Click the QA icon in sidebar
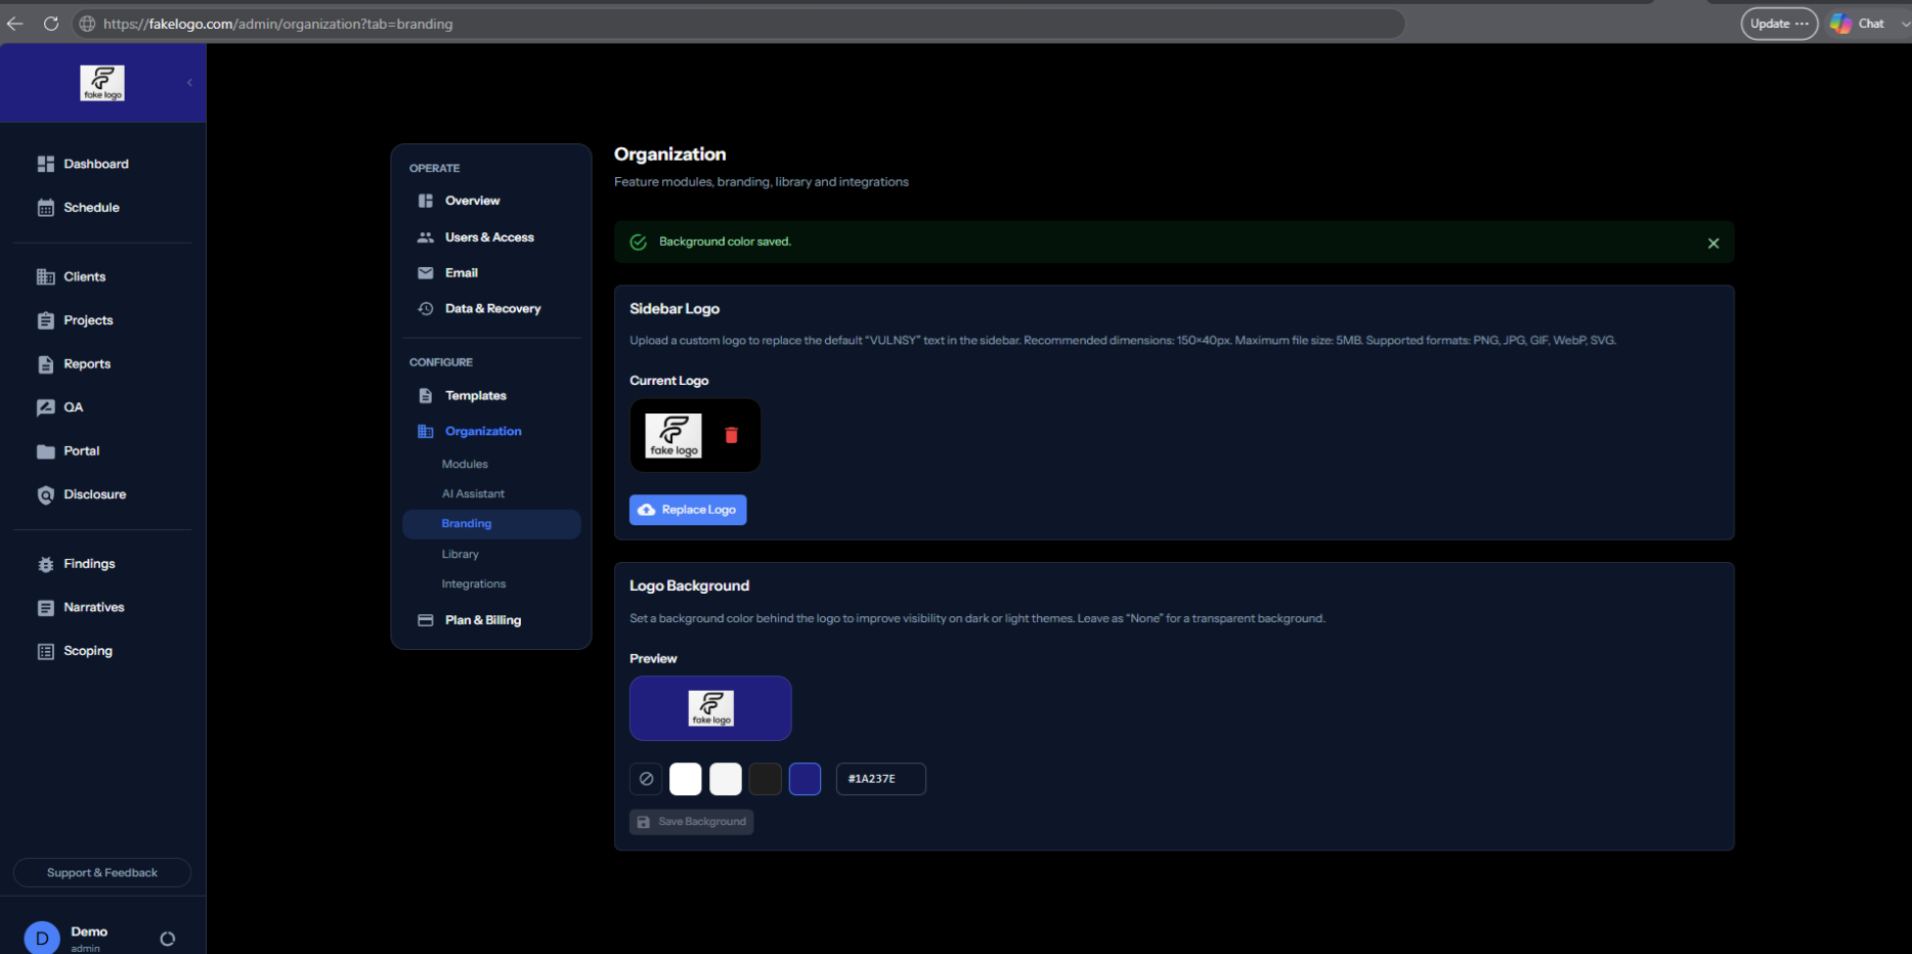Image resolution: width=1912 pixels, height=954 pixels. 46,407
